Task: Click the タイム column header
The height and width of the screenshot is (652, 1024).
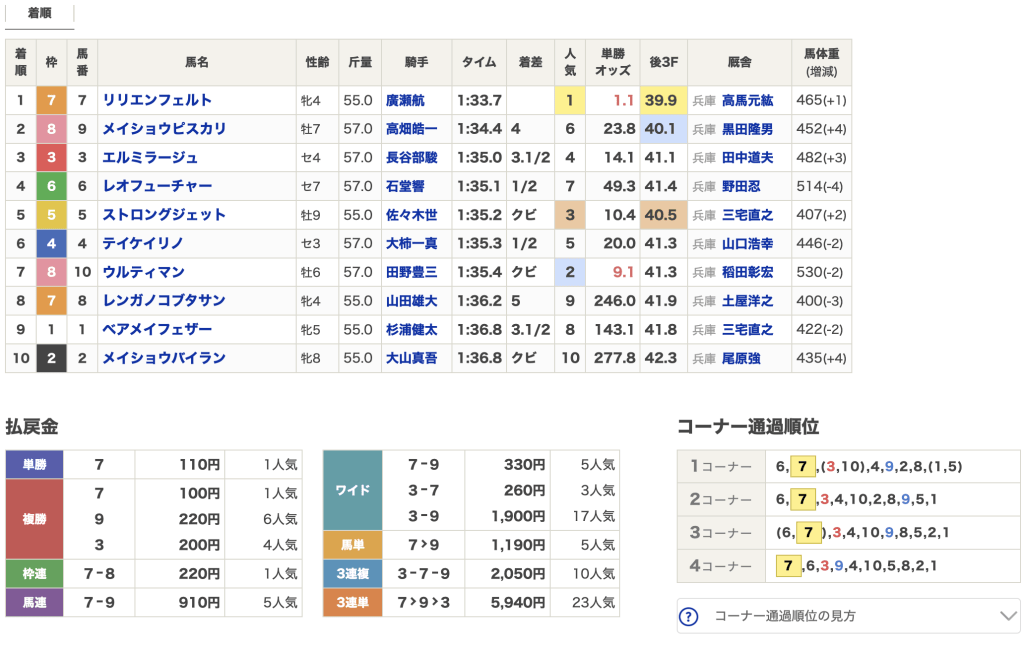Action: (x=479, y=63)
